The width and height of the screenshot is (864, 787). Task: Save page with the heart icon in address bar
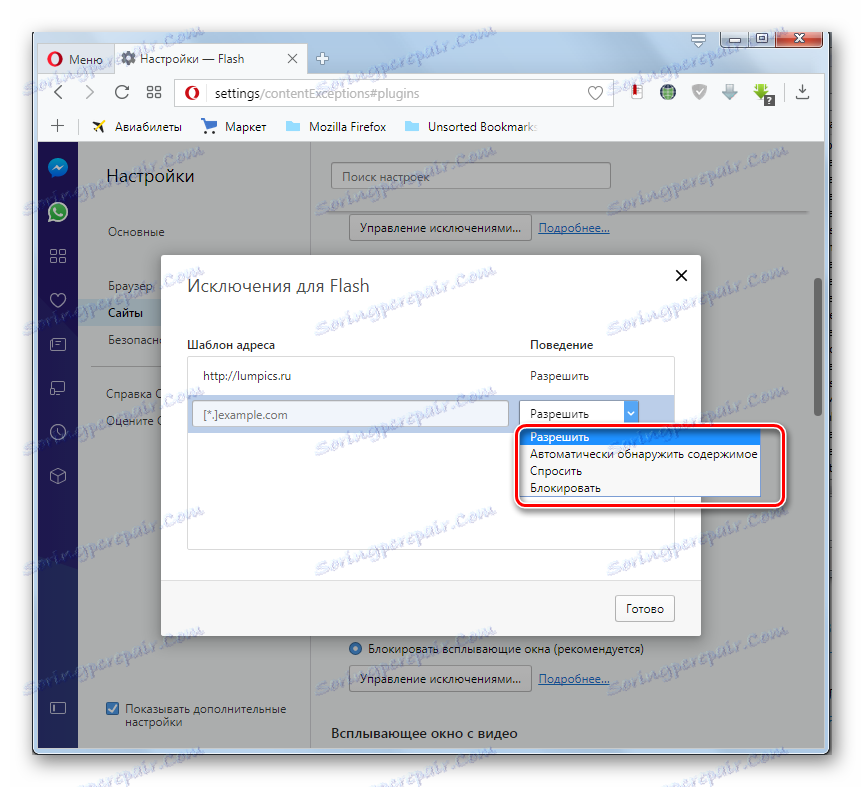pyautogui.click(x=595, y=92)
